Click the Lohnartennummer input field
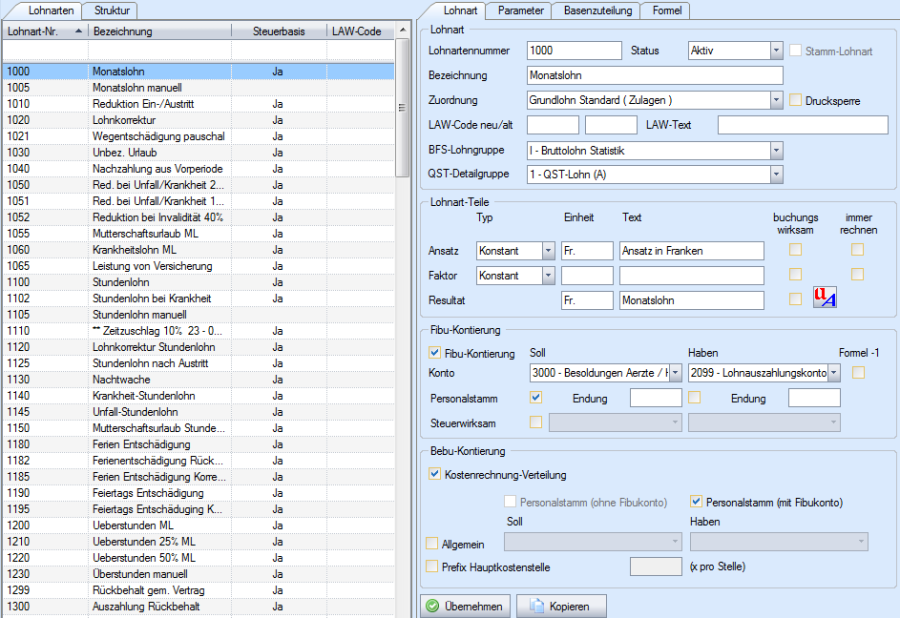Screen dimensions: 900x618 (x=574, y=50)
